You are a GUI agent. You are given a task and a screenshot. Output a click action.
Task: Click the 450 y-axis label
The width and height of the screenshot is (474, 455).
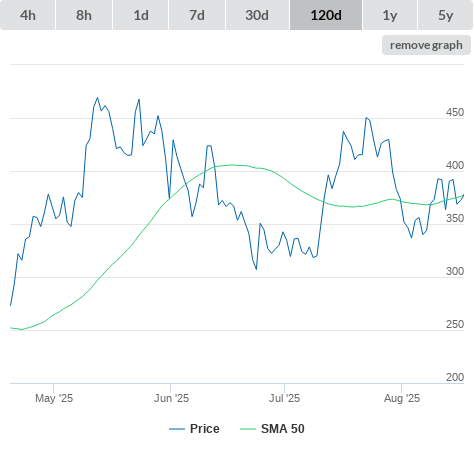[x=455, y=112]
